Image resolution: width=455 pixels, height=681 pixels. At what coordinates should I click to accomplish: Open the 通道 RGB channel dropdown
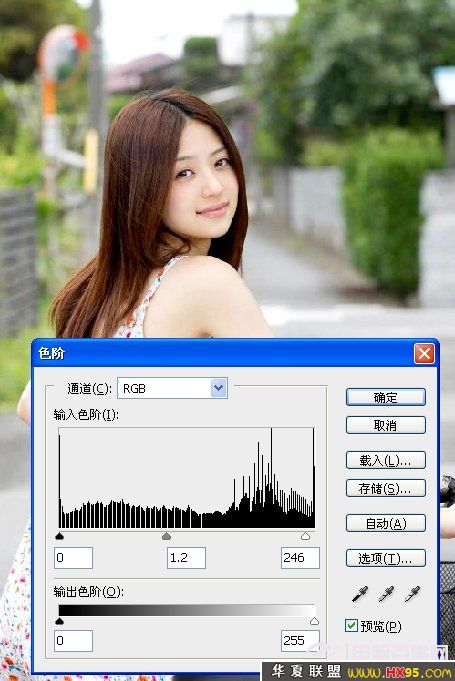[x=172, y=388]
